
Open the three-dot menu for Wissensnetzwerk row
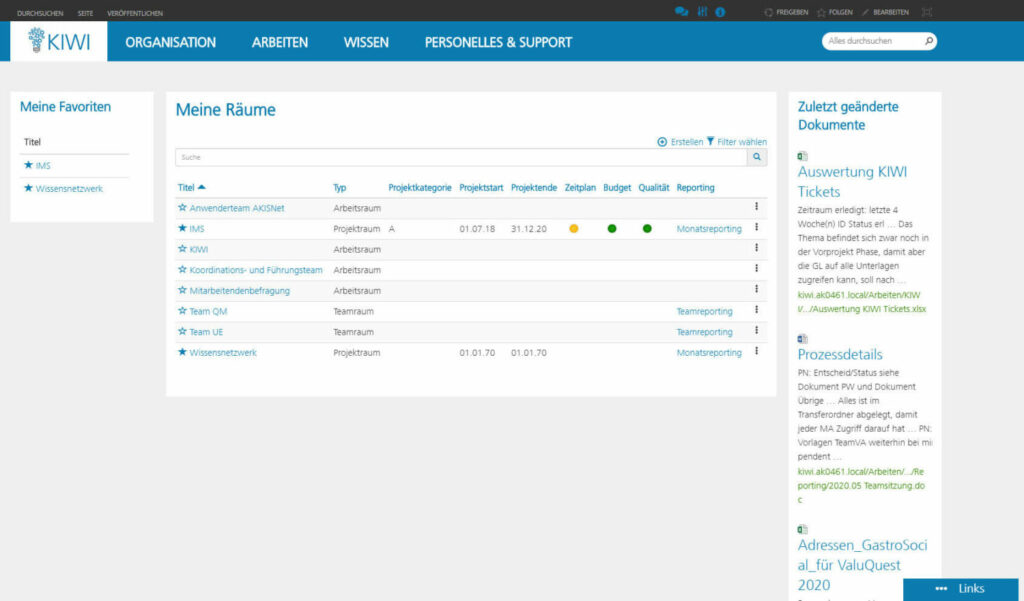756,352
